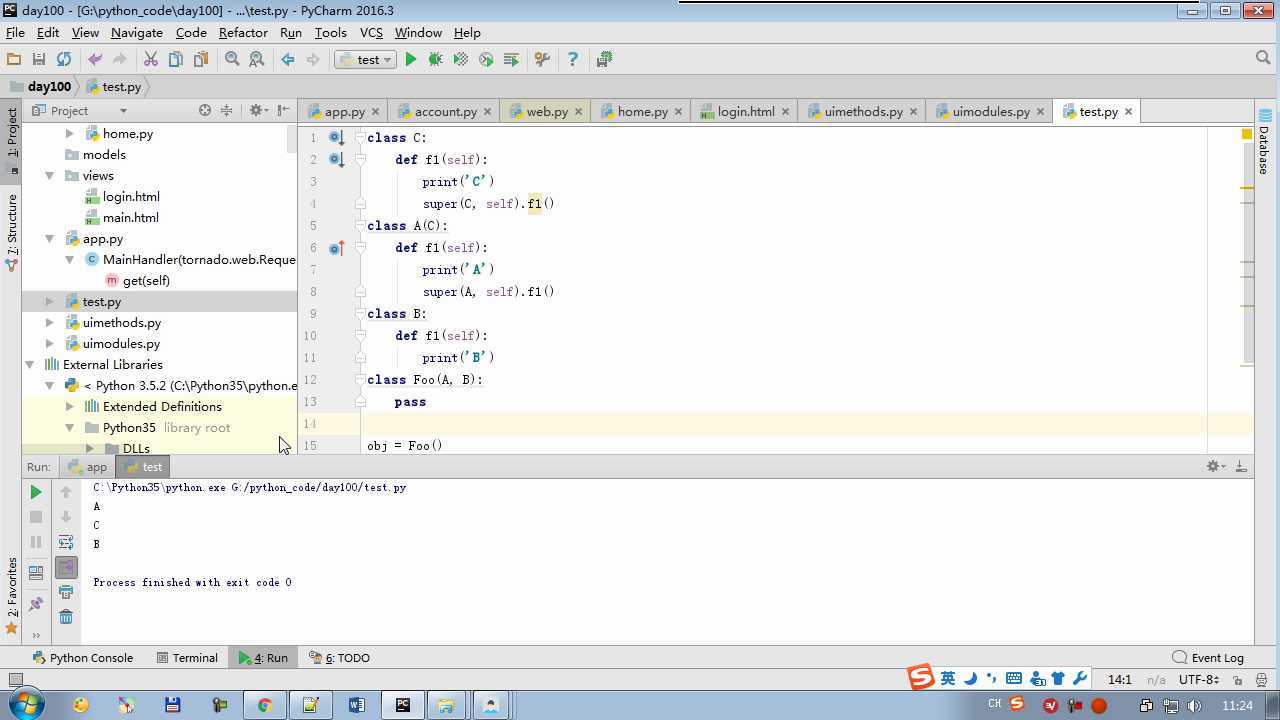Rerun 'test' in Run panel
This screenshot has width=1280, height=720.
(36, 492)
